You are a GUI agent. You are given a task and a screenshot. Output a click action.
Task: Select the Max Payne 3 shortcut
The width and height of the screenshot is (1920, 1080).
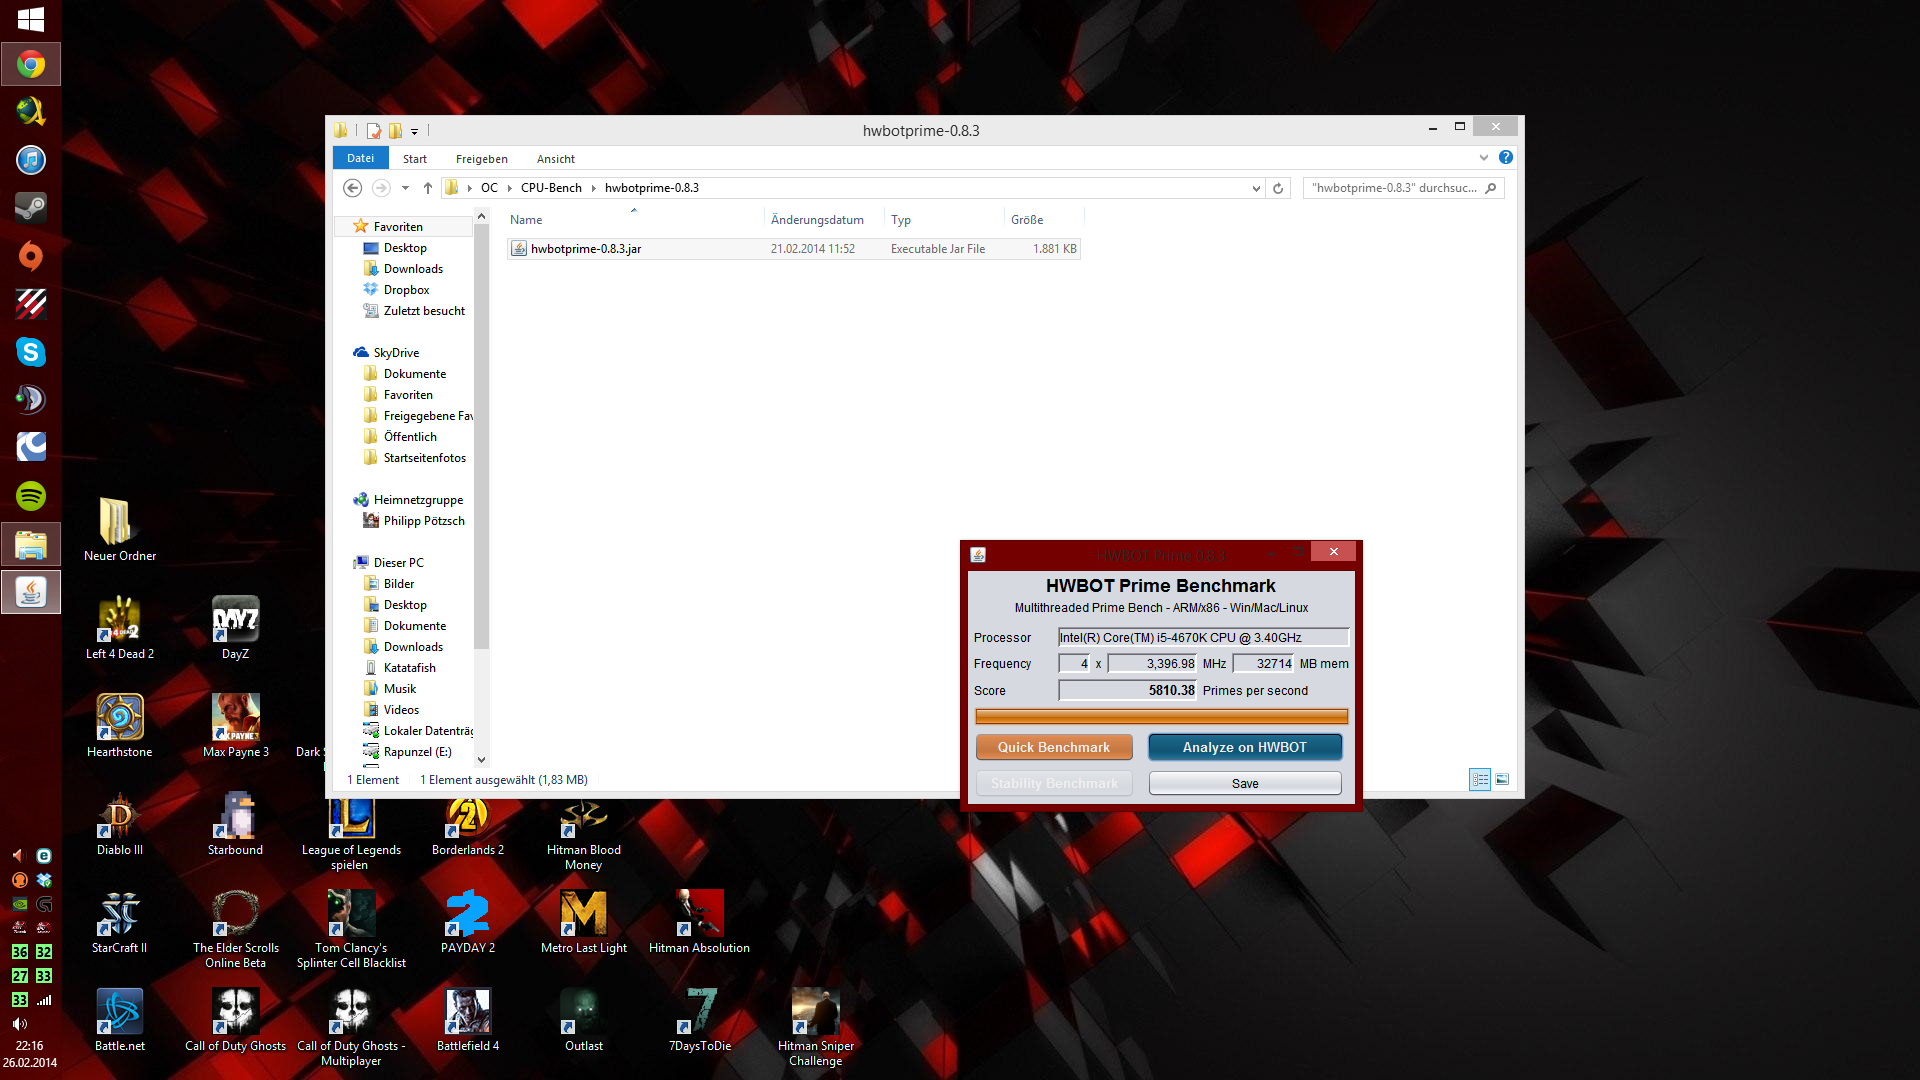236,726
